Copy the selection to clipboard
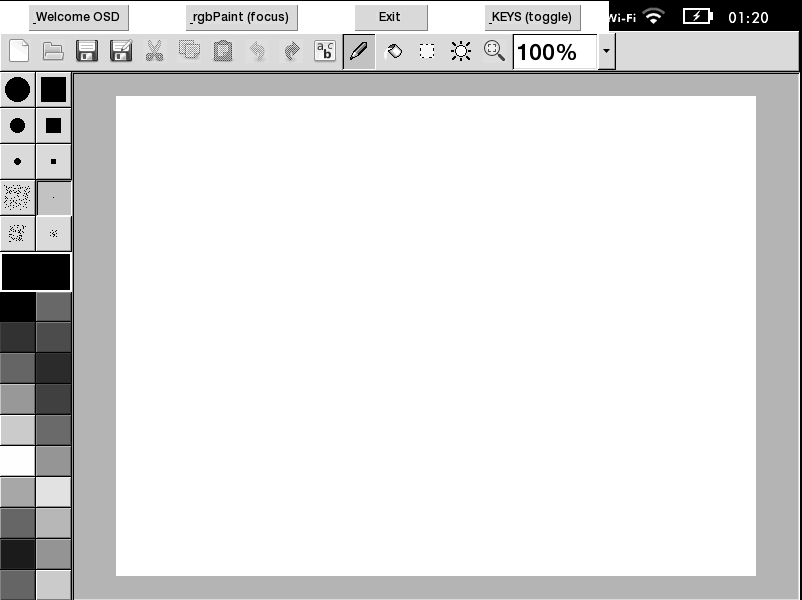This screenshot has width=802, height=600. pyautogui.click(x=189, y=51)
